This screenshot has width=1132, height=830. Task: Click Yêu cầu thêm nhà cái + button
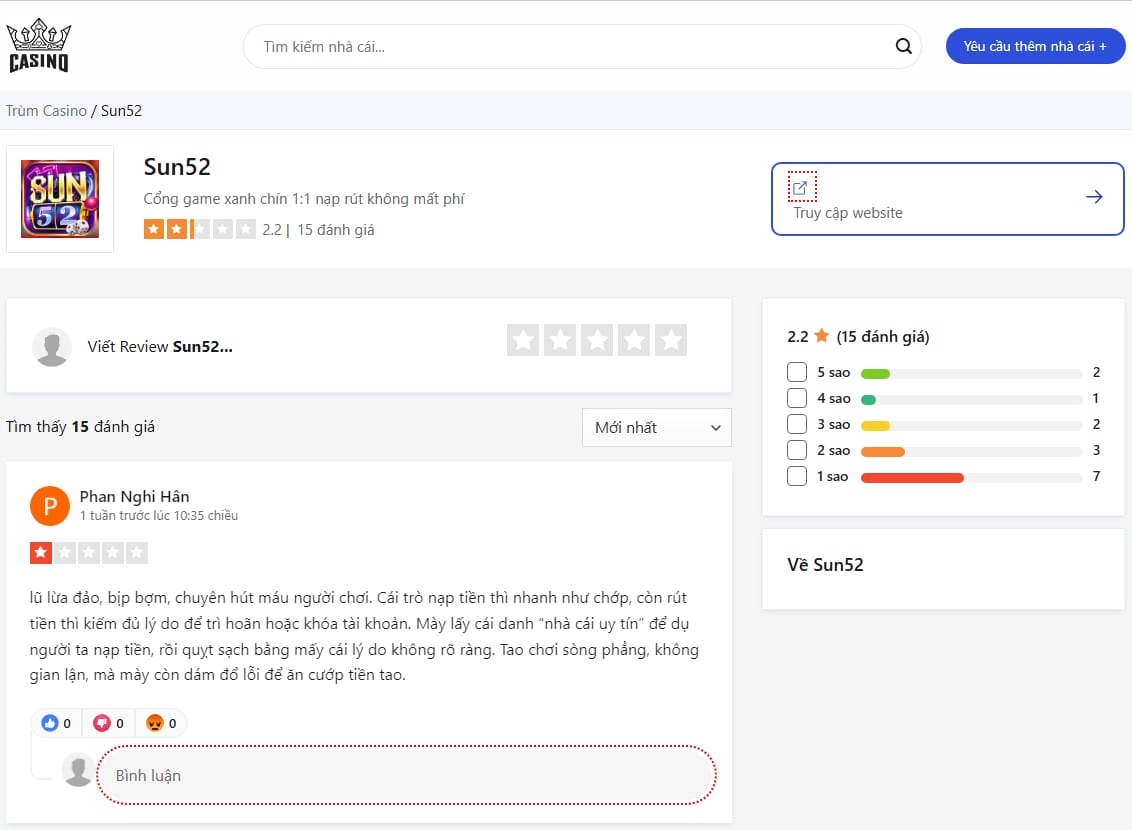point(1035,46)
